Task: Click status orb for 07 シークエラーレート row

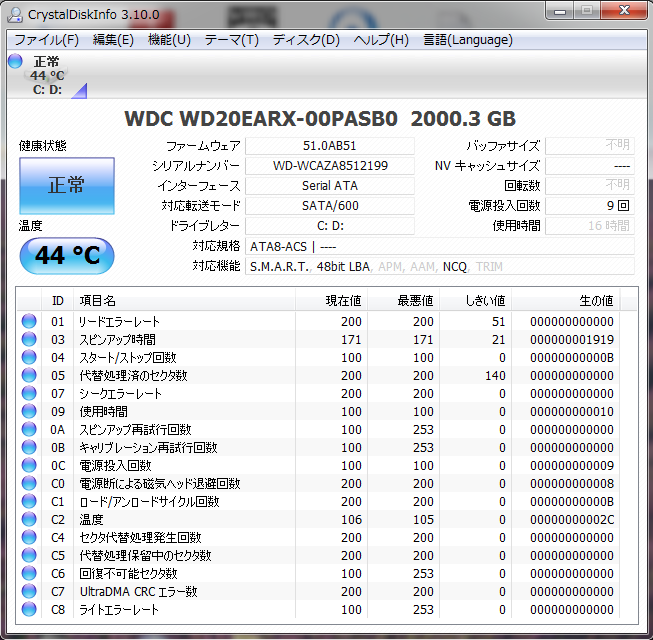Action: click(x=29, y=393)
